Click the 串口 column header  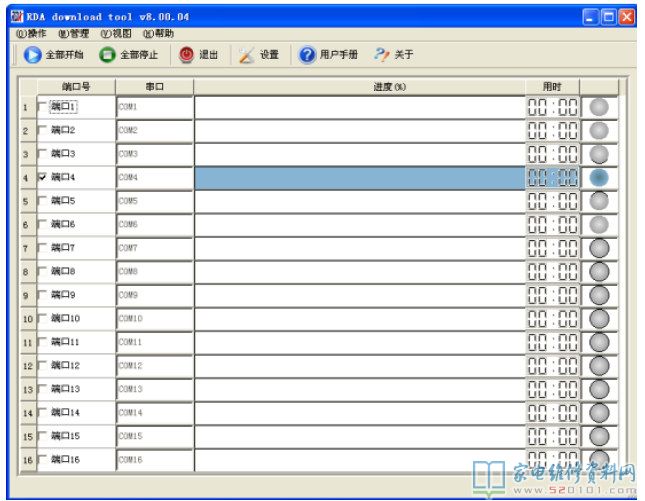coord(154,87)
